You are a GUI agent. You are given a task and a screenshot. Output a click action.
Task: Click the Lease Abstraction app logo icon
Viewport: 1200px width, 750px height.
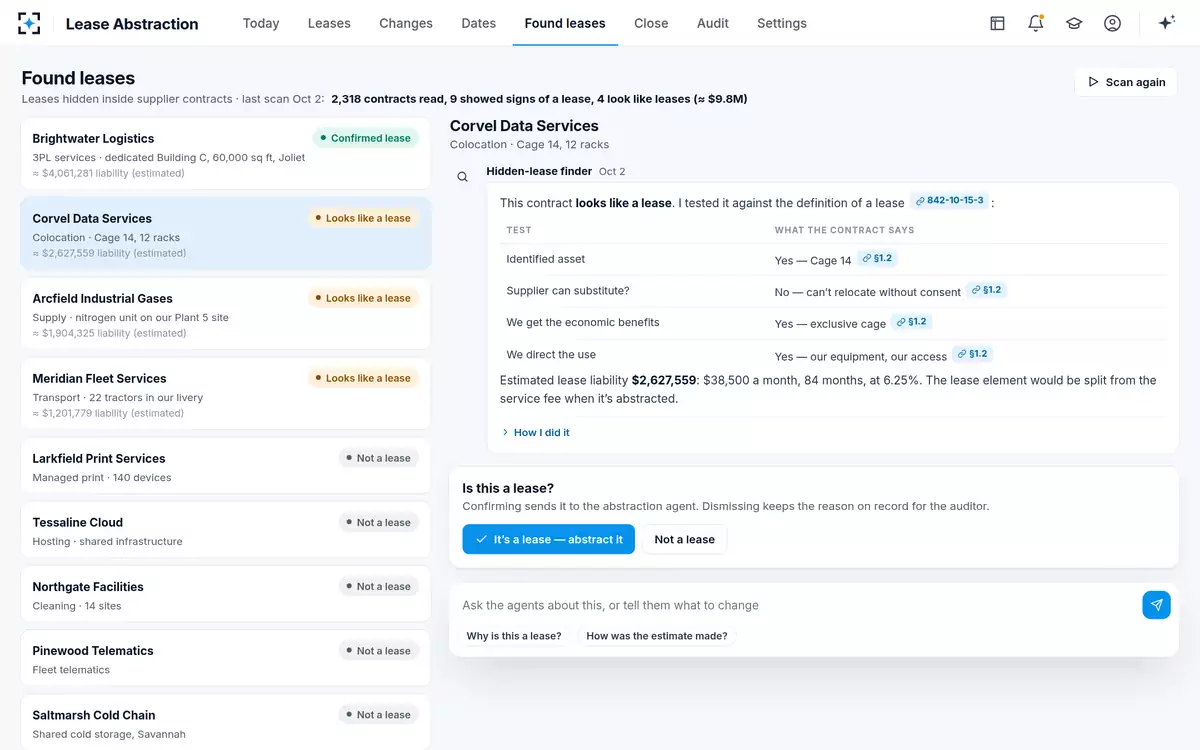click(30, 23)
